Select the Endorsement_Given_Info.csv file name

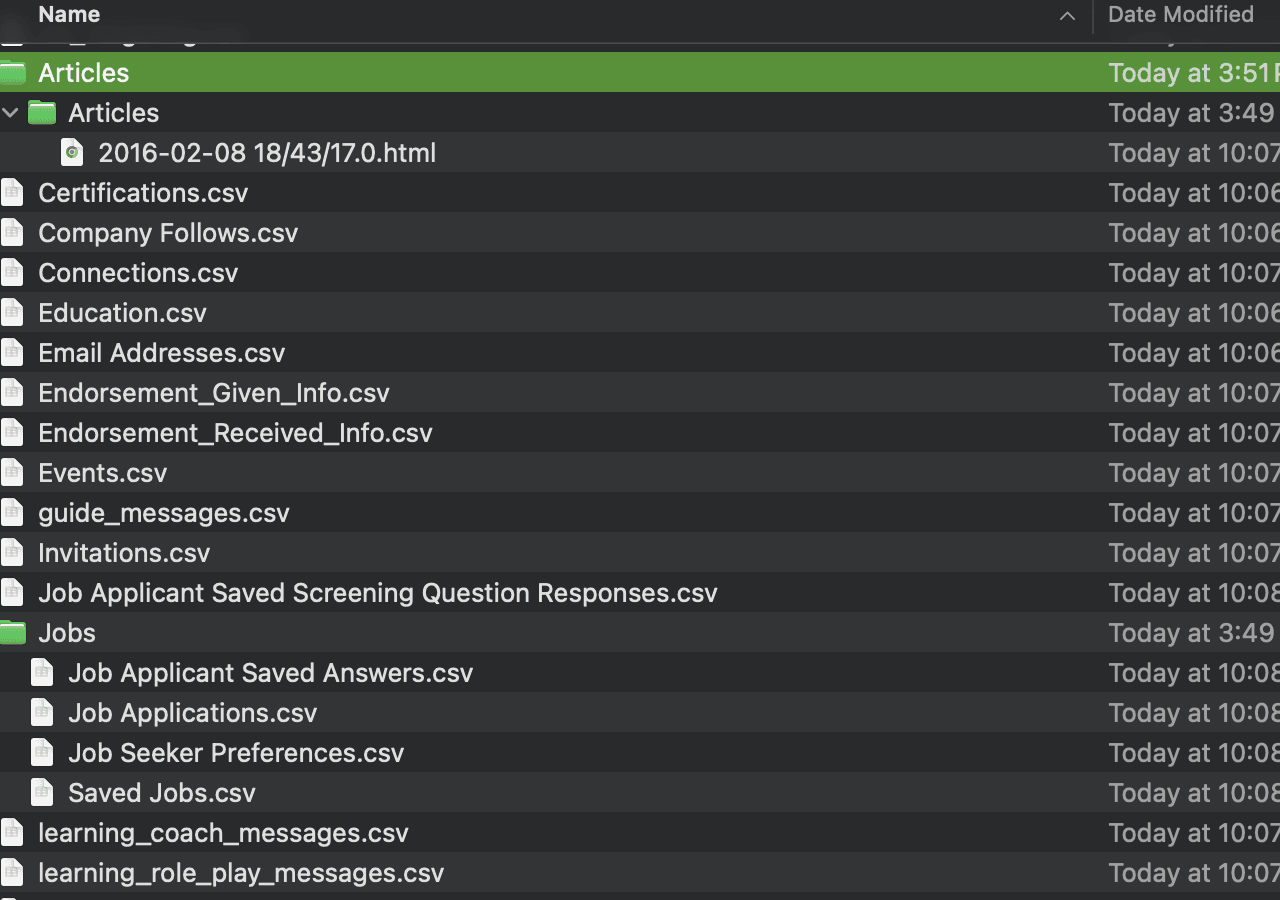[214, 393]
